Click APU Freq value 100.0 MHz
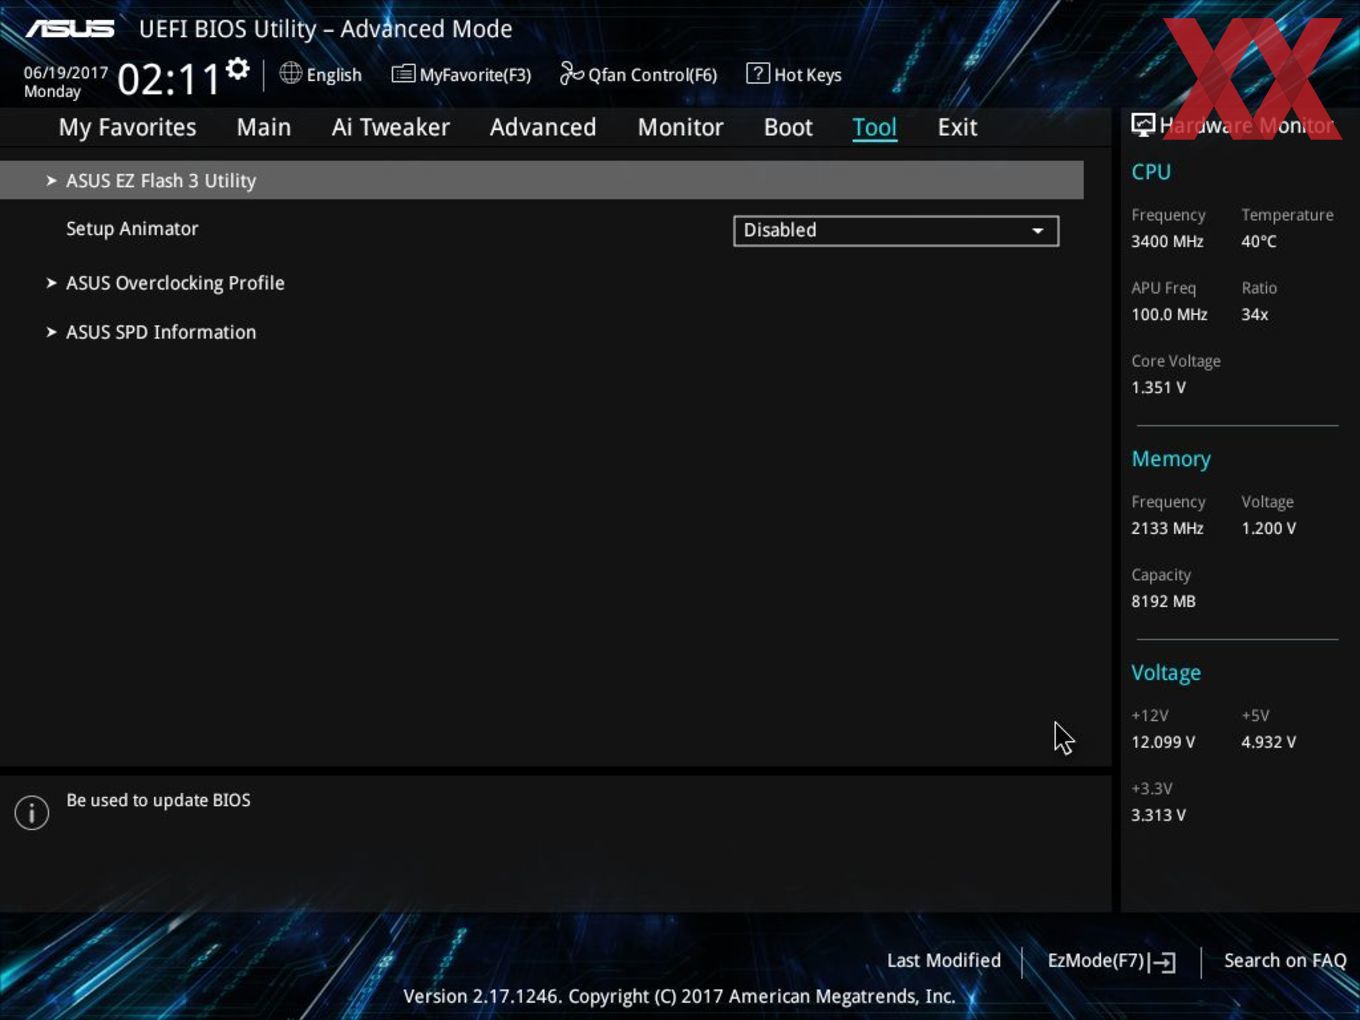The height and width of the screenshot is (1020, 1360). pyautogui.click(x=1169, y=315)
